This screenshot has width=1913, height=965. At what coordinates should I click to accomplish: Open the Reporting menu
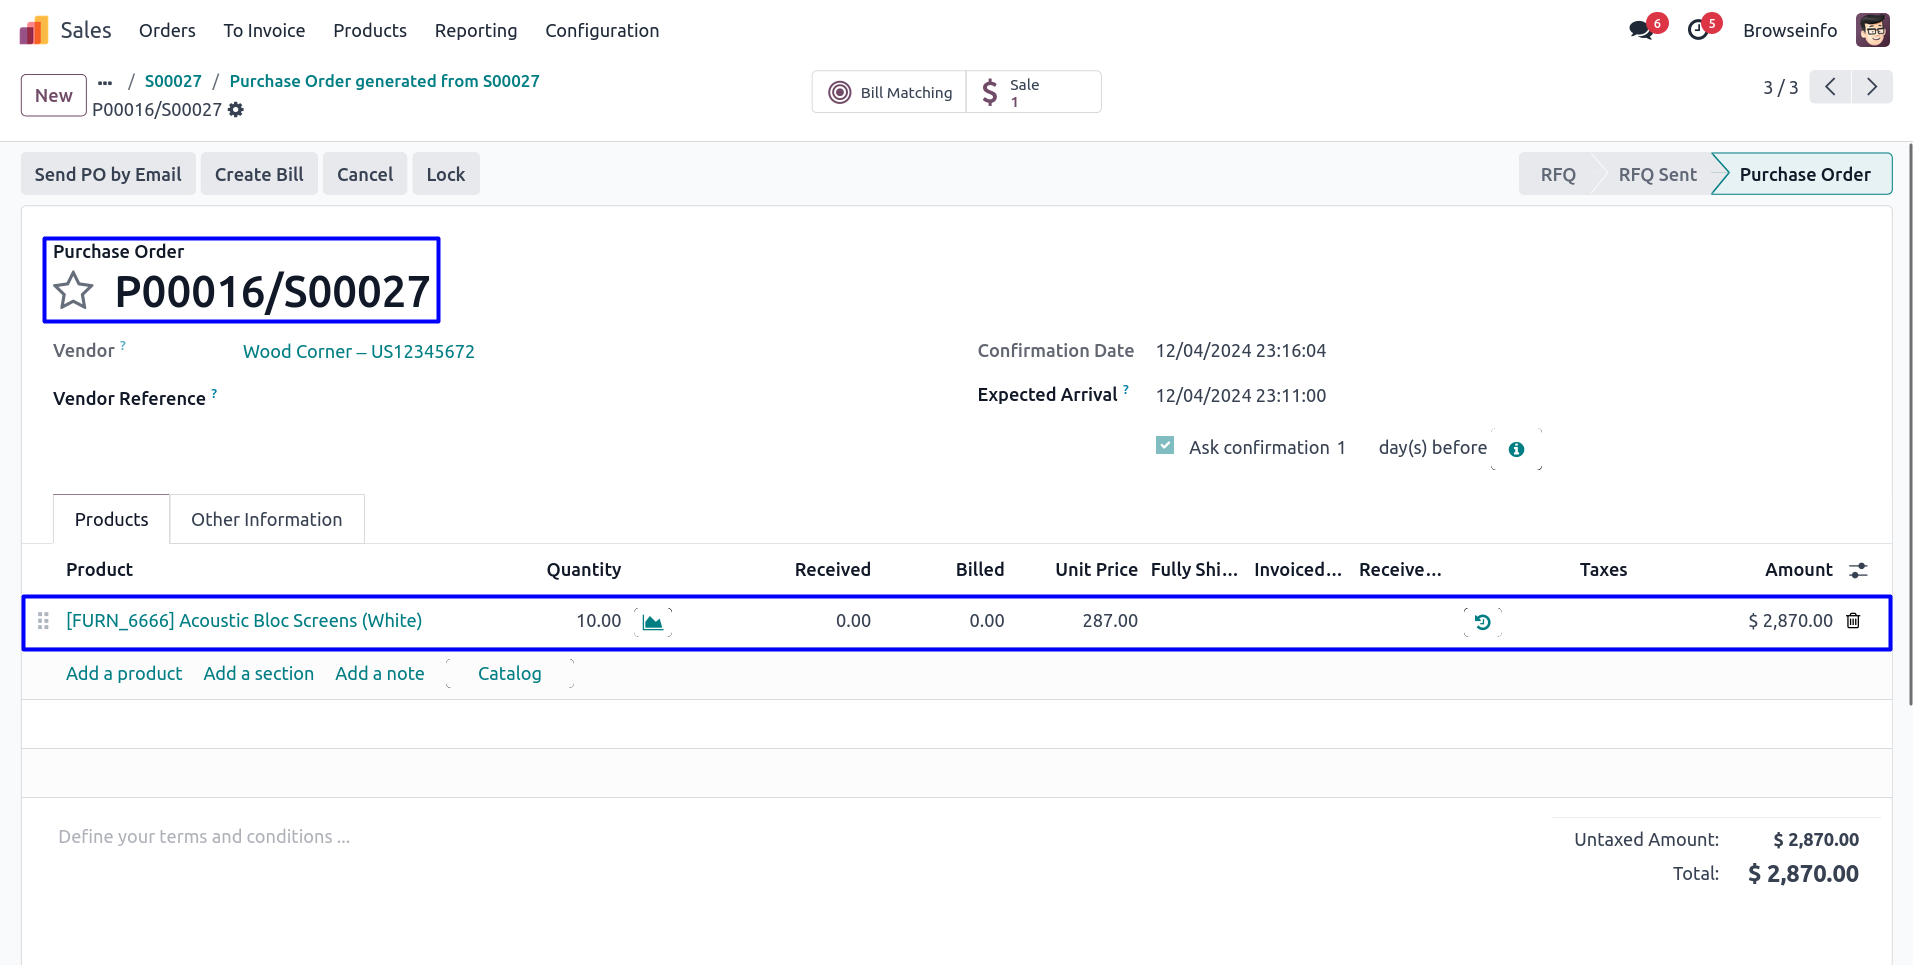[475, 31]
